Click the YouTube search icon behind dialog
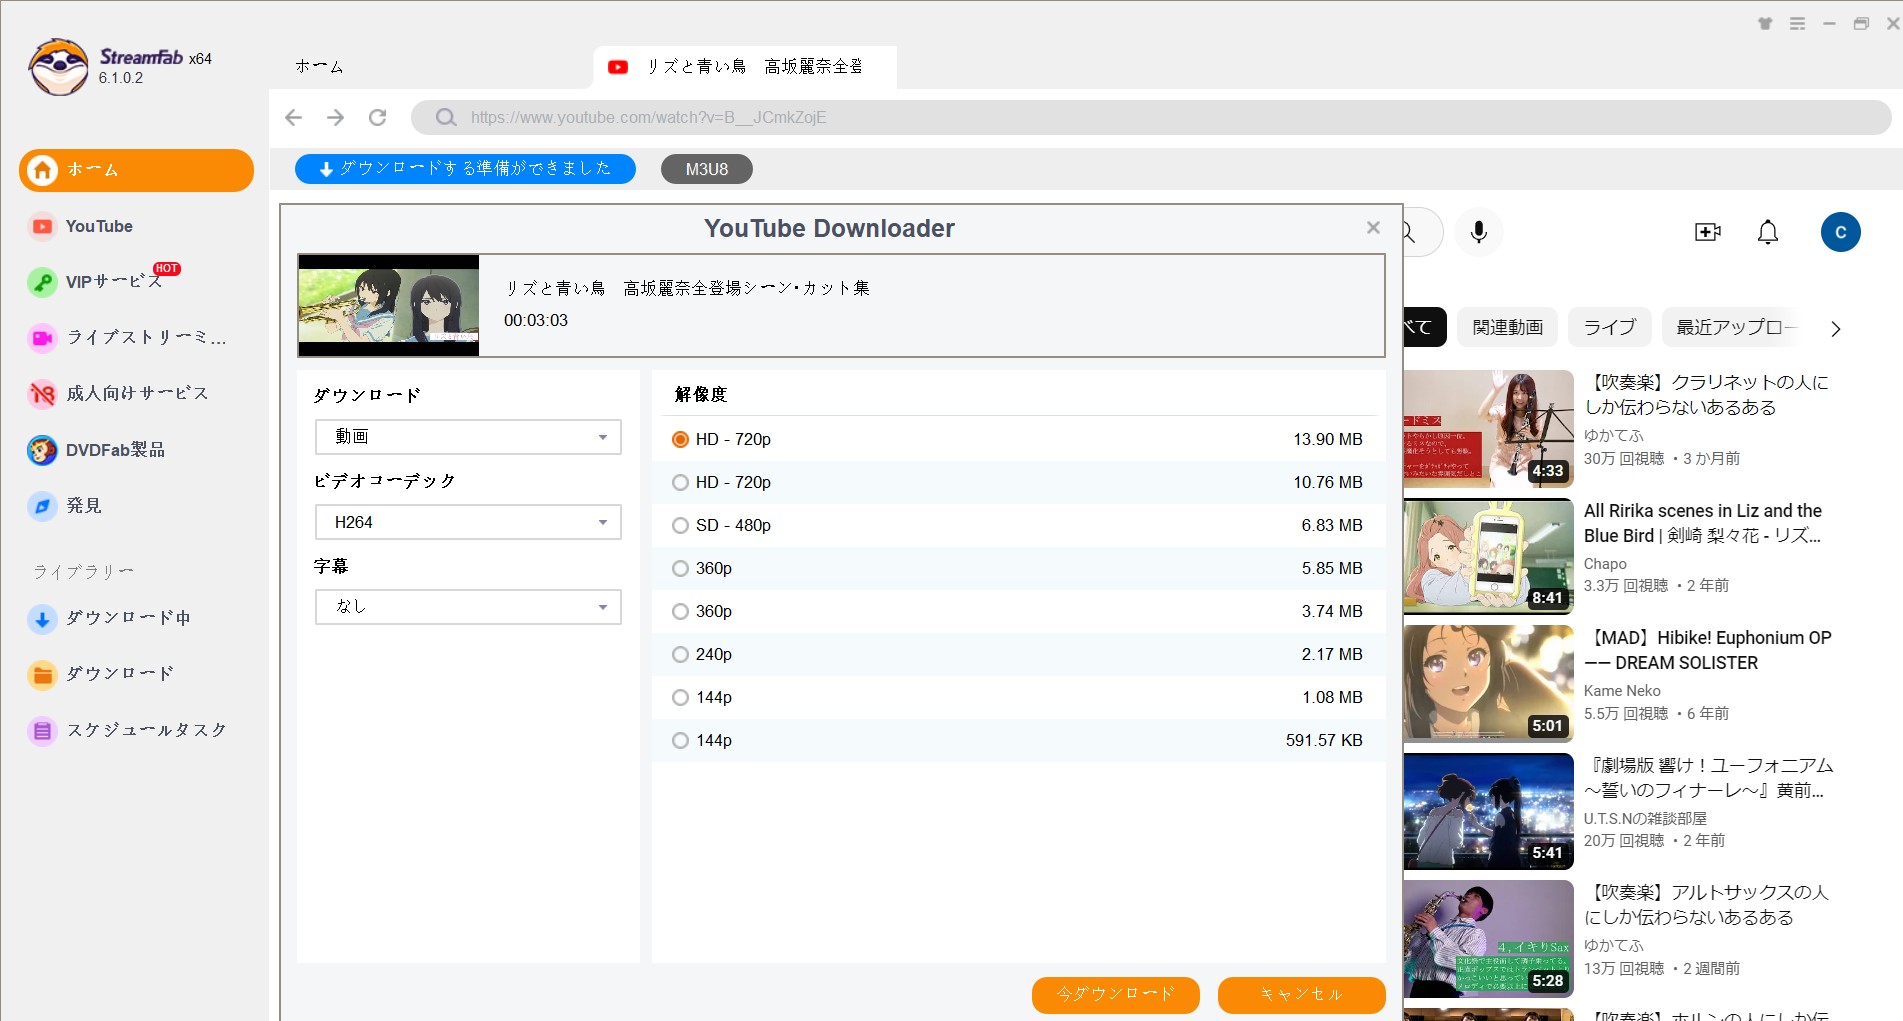The width and height of the screenshot is (1903, 1021). pos(1409,233)
